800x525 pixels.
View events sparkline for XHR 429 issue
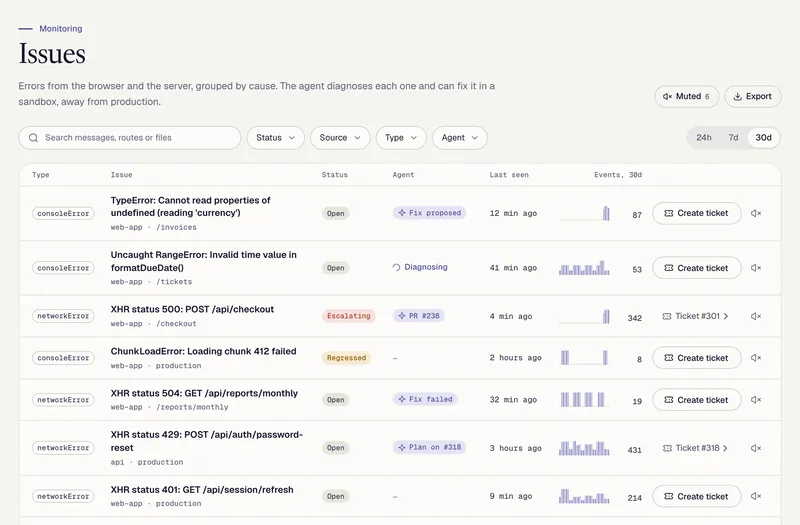click(585, 448)
